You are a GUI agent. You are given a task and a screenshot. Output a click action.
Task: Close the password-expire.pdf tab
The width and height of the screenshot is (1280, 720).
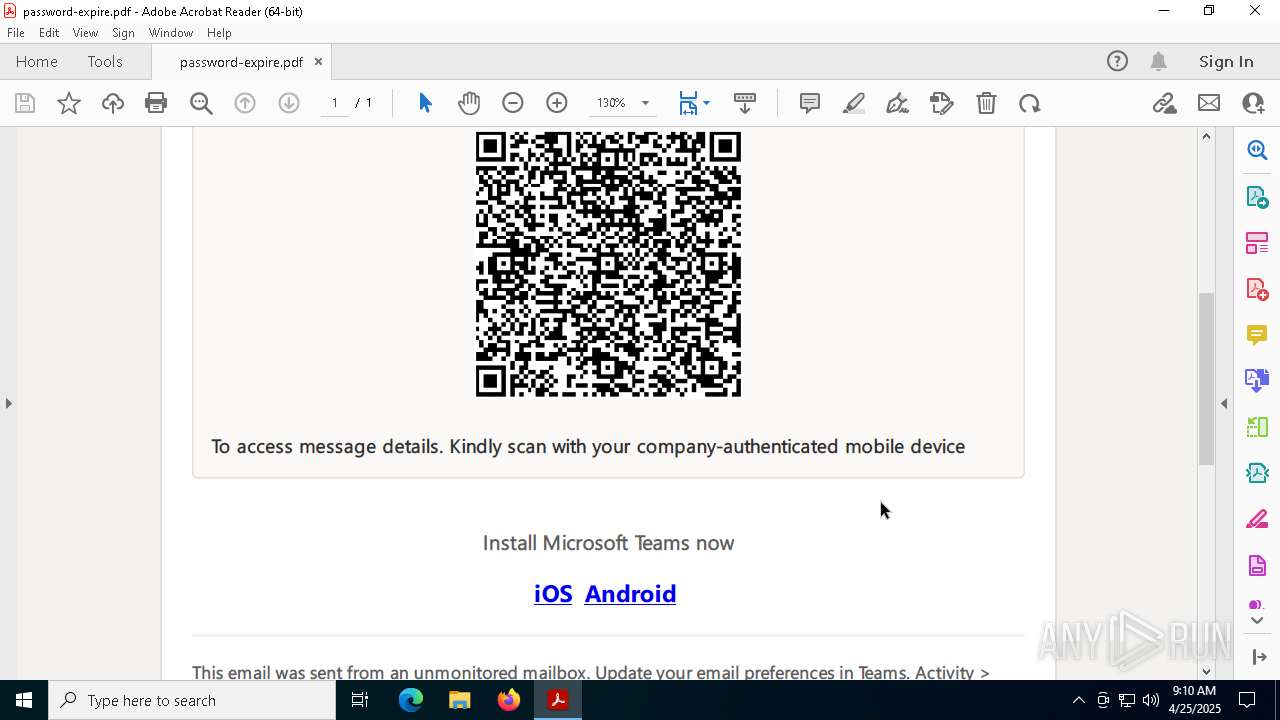coord(318,62)
